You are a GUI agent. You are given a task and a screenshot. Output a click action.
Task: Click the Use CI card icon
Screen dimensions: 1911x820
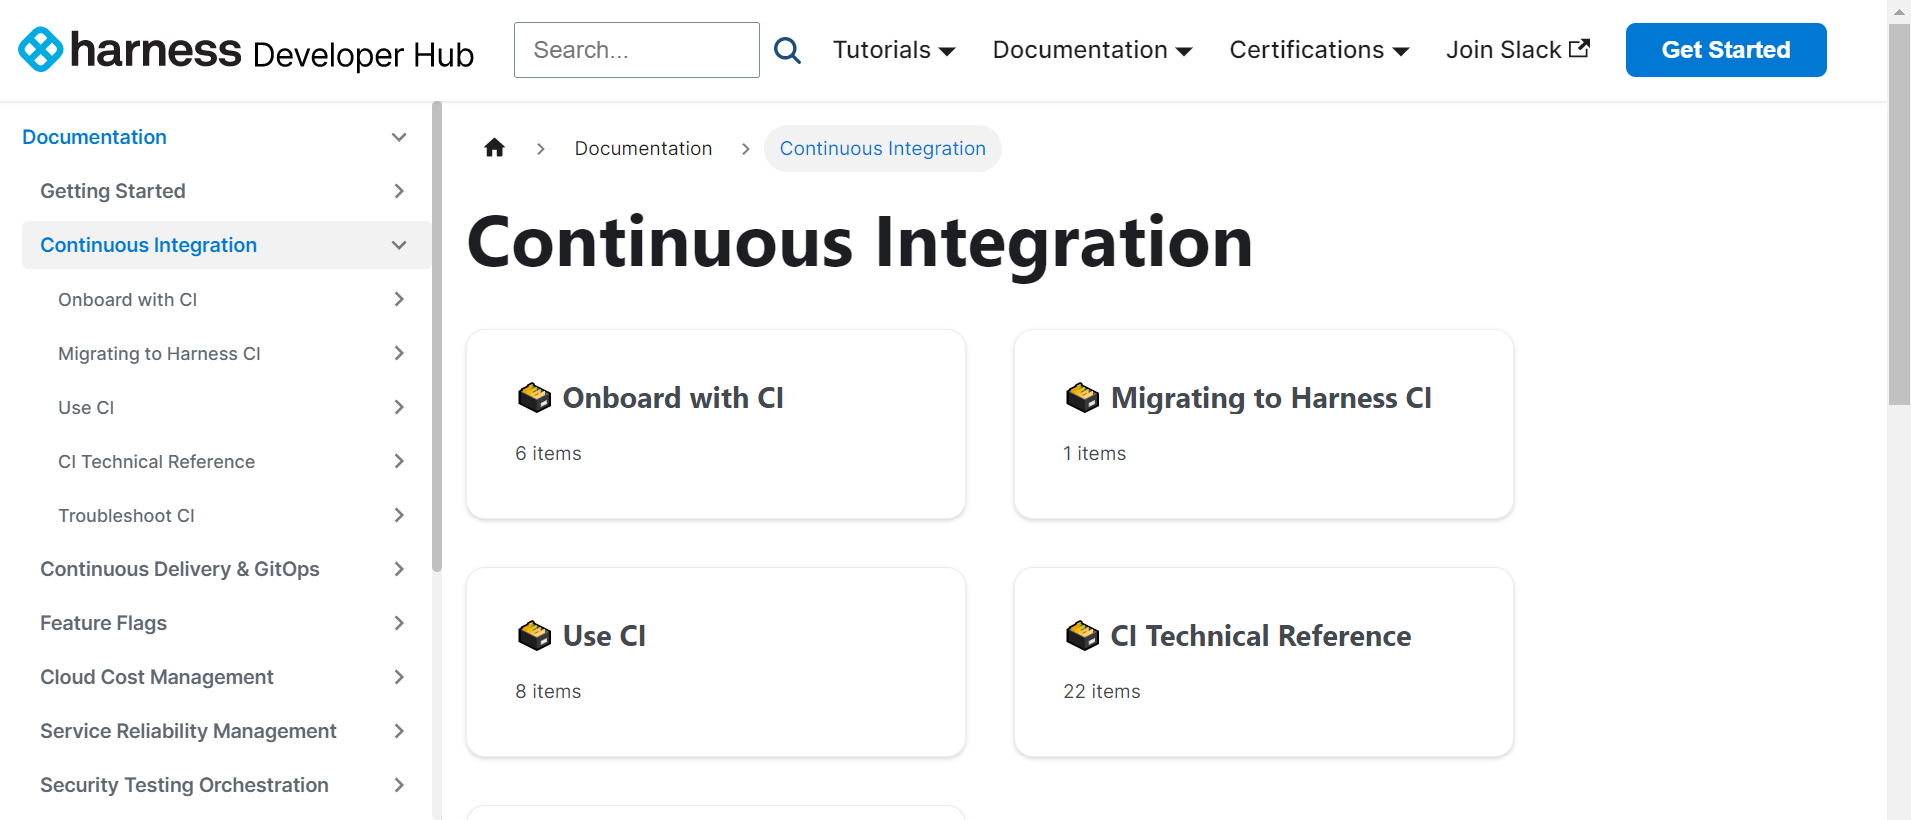[x=535, y=636]
